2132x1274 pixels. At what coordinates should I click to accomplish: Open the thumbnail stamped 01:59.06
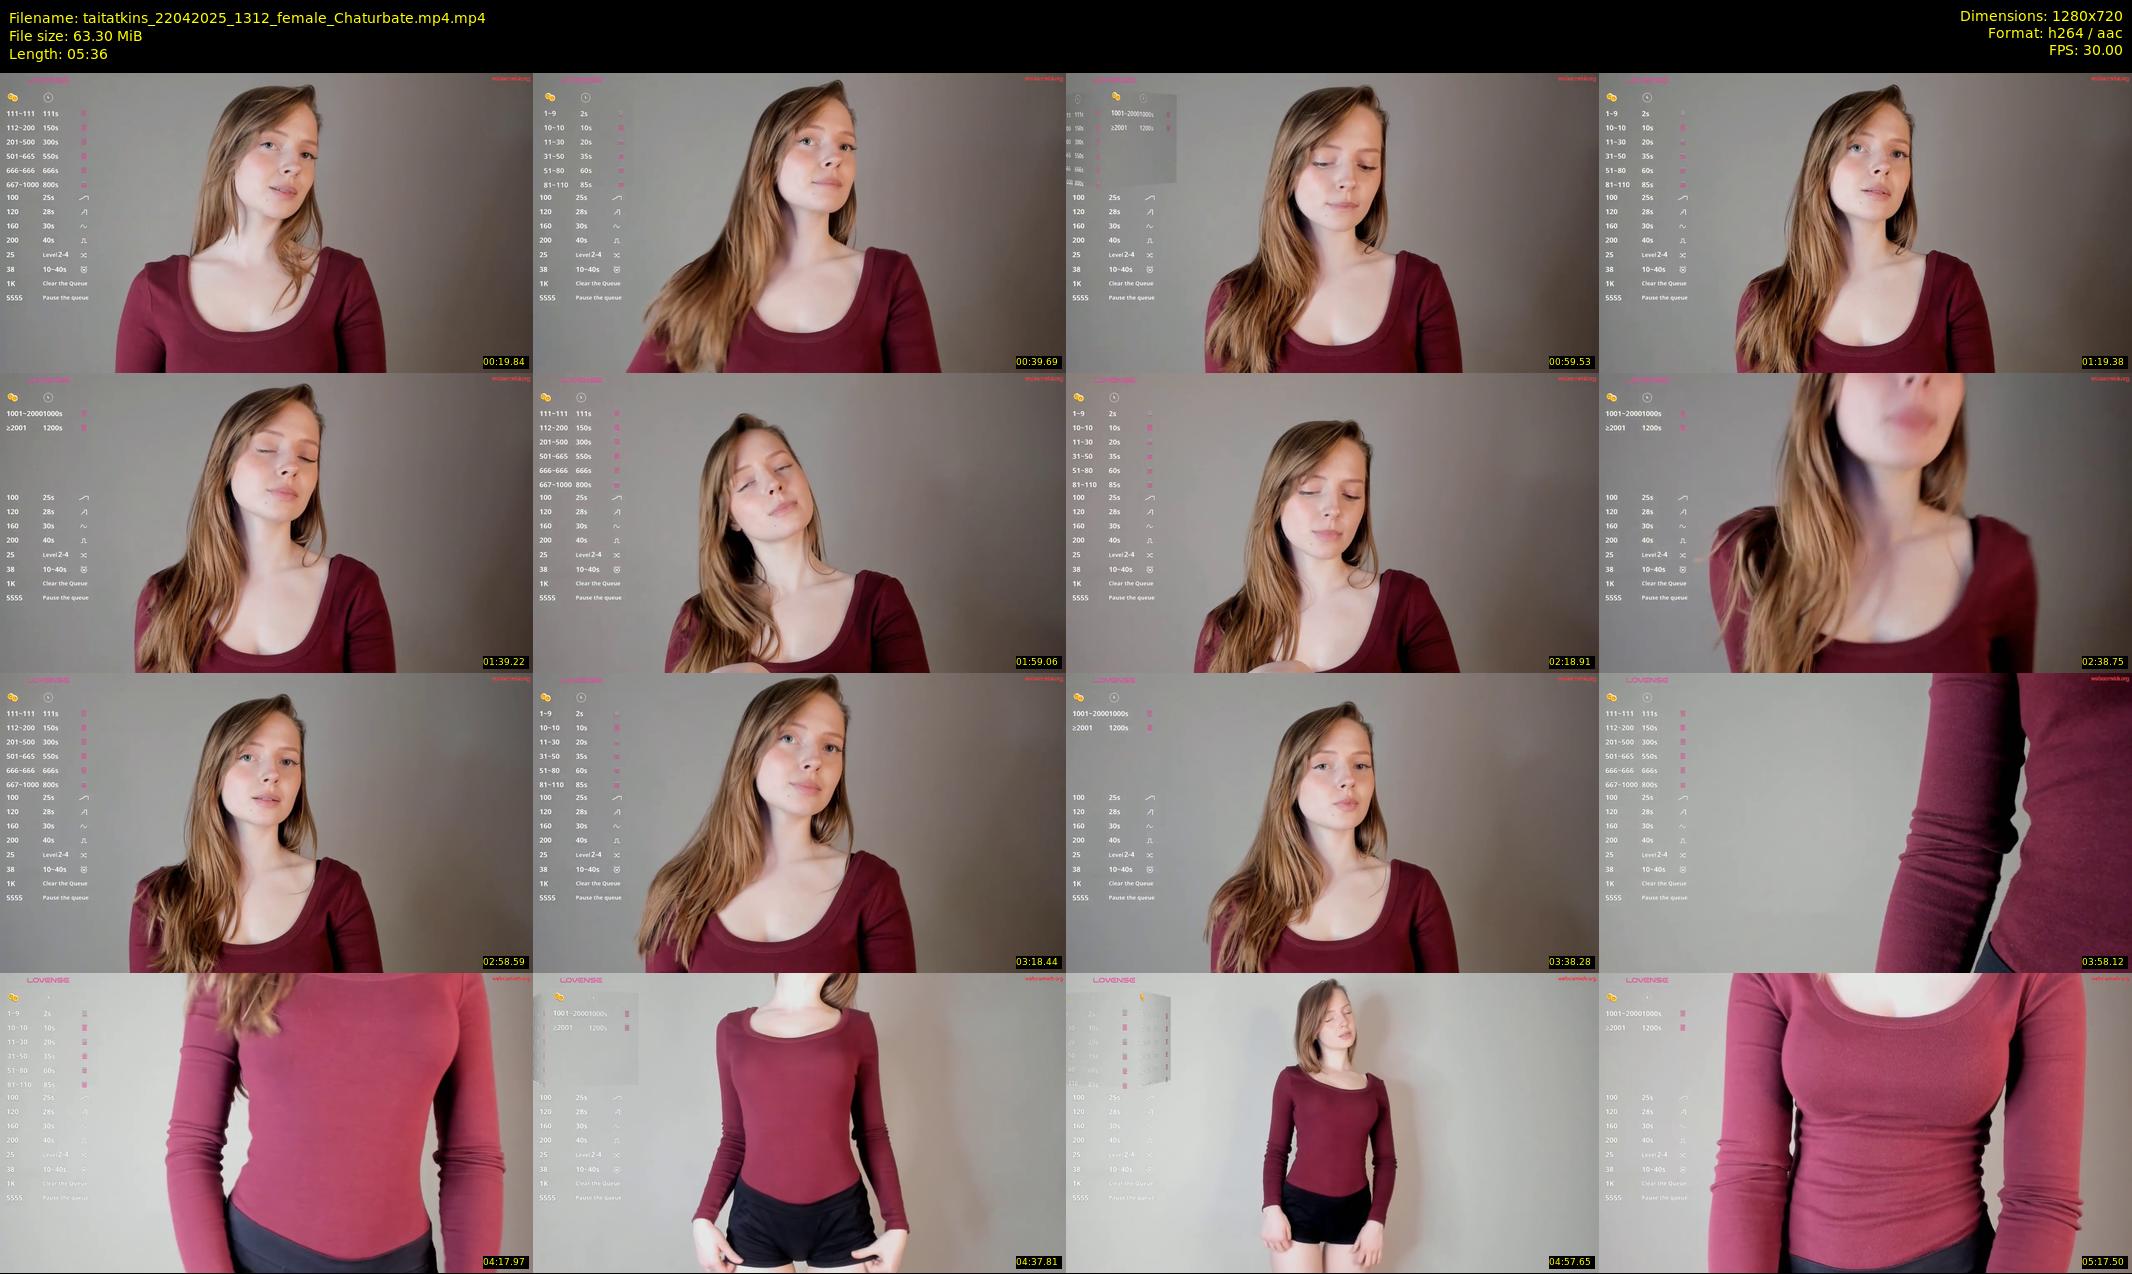(799, 522)
